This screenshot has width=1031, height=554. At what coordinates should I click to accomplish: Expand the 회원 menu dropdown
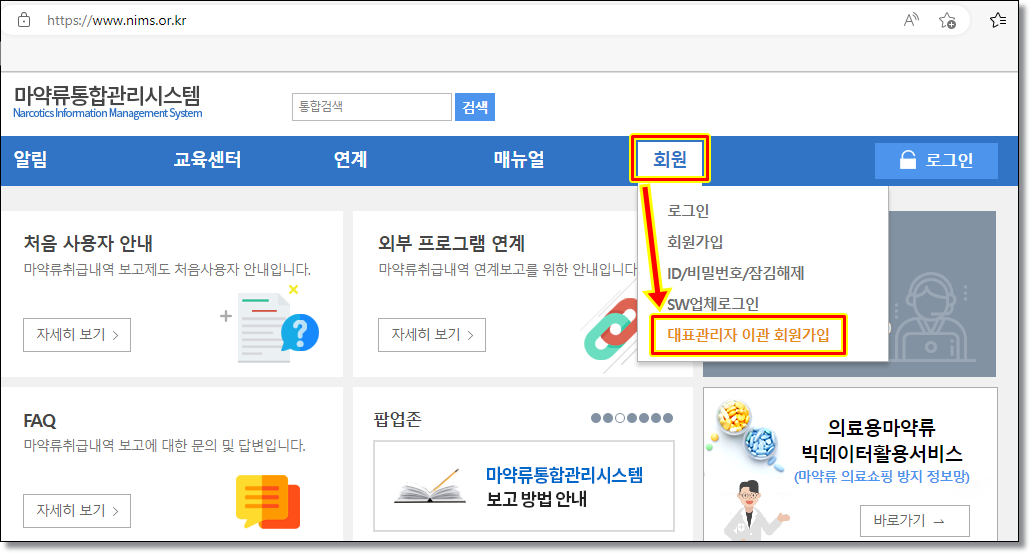pos(670,160)
